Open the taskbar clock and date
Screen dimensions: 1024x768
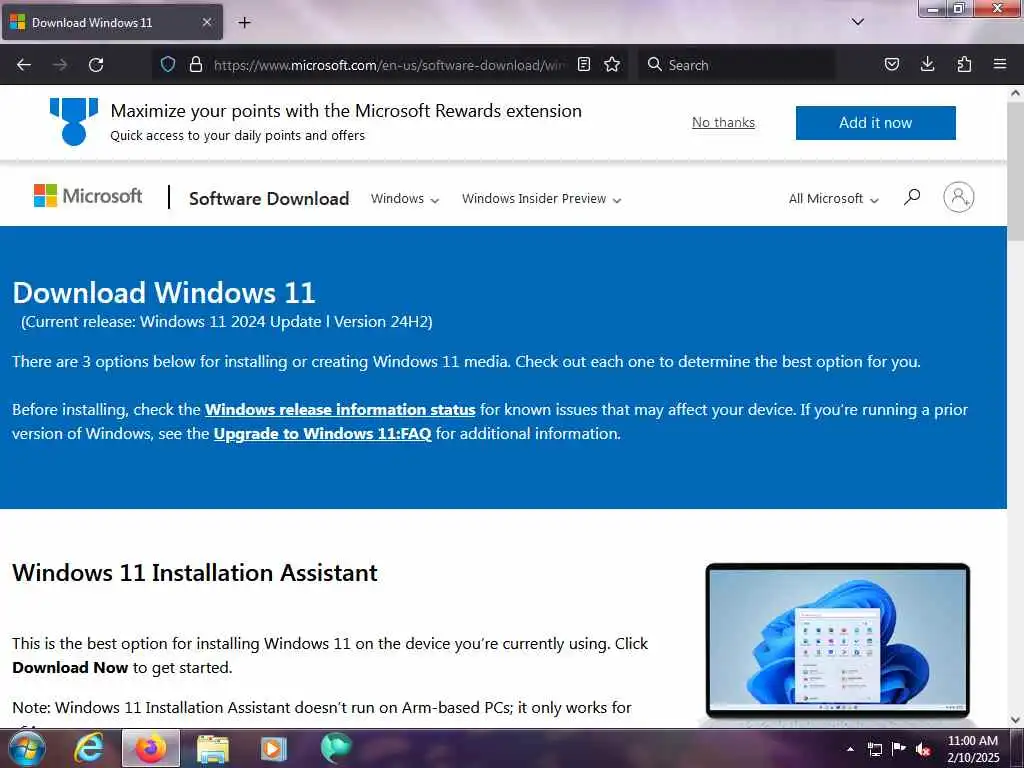coord(973,749)
